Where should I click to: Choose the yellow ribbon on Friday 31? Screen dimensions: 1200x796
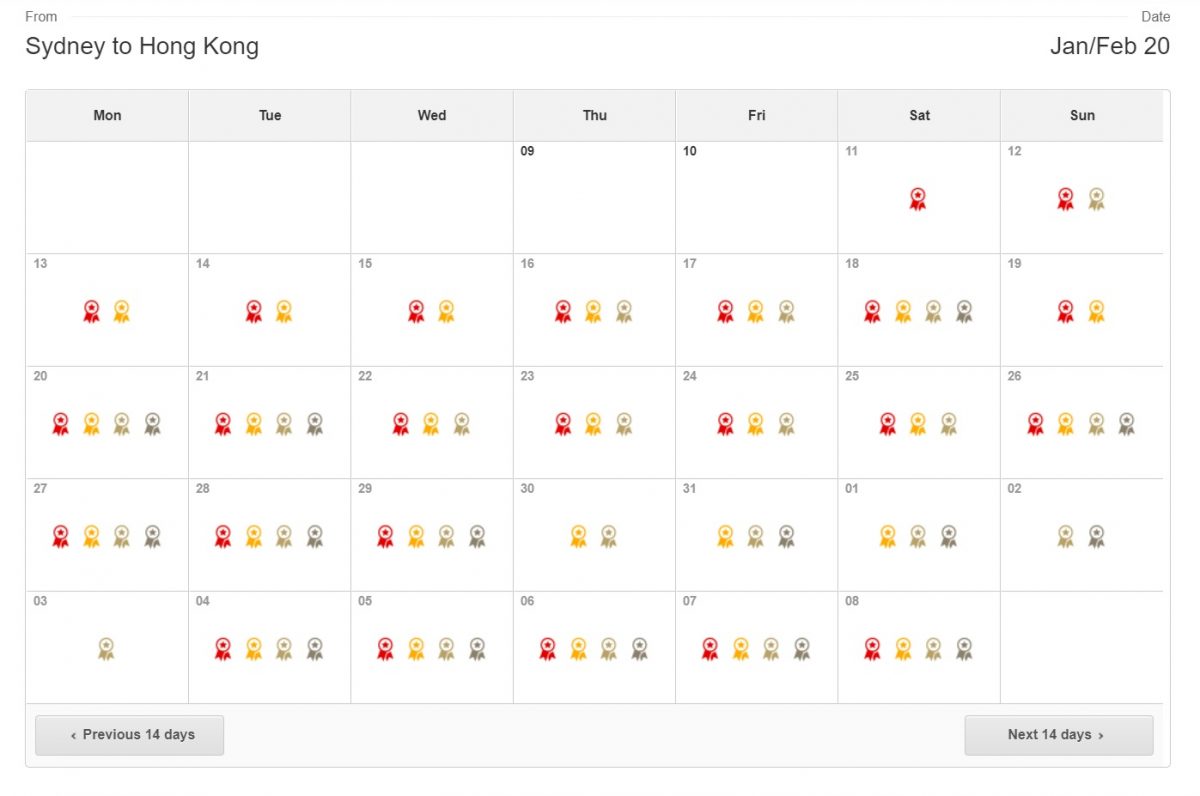(725, 536)
